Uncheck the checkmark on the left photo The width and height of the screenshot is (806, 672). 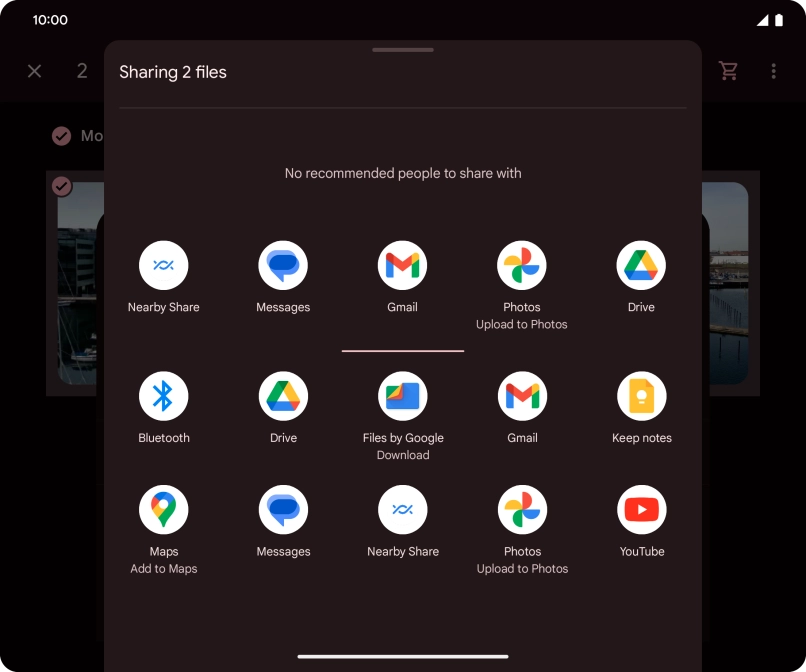click(62, 186)
